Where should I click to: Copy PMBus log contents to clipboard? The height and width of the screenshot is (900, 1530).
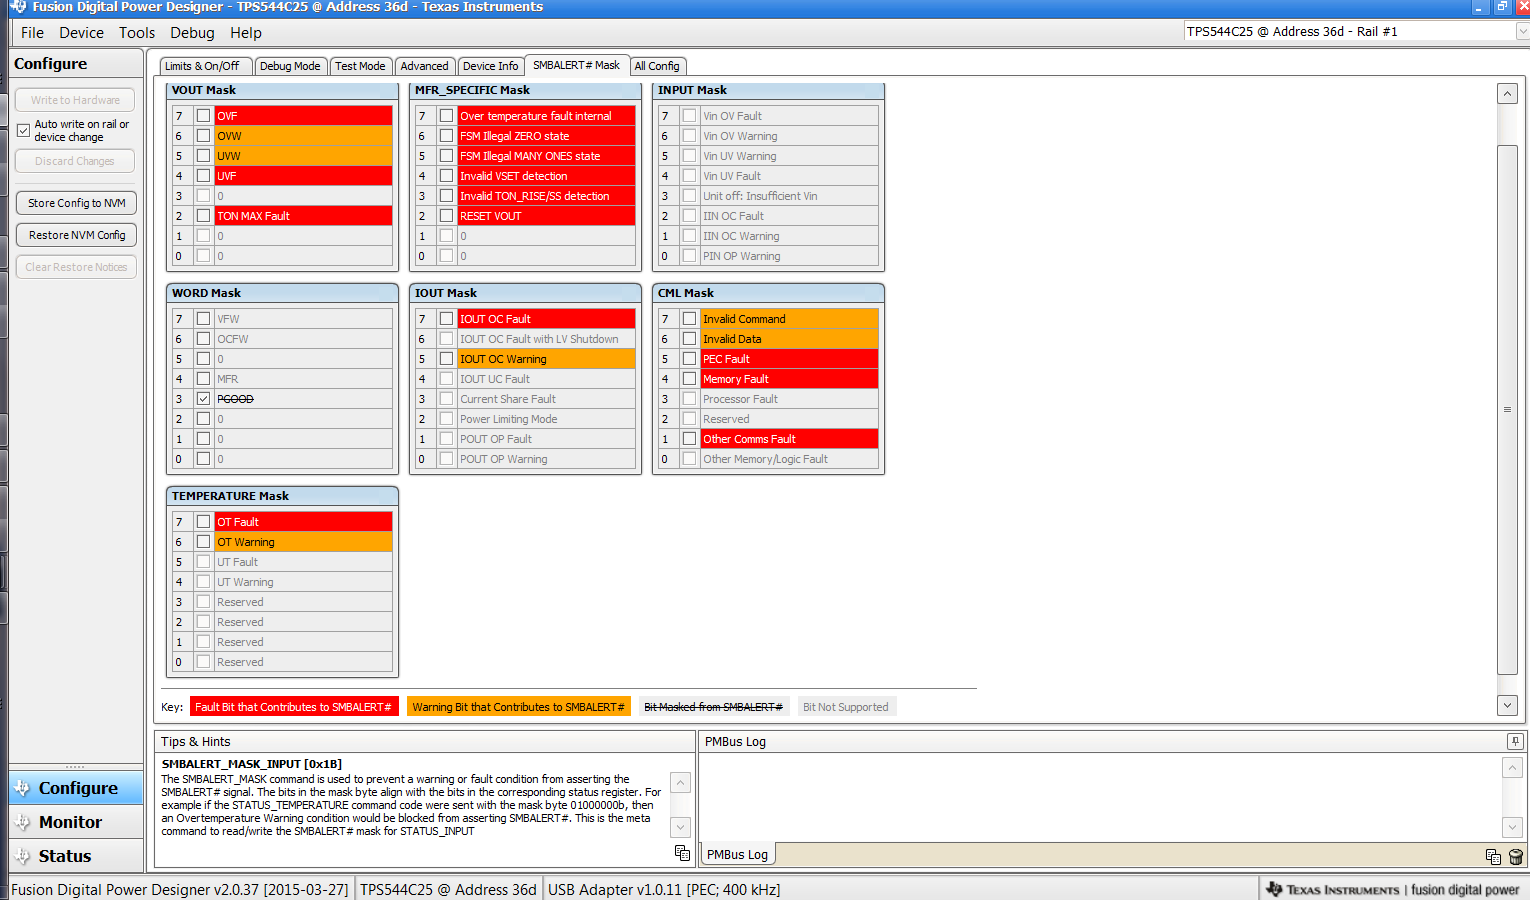click(x=1492, y=857)
